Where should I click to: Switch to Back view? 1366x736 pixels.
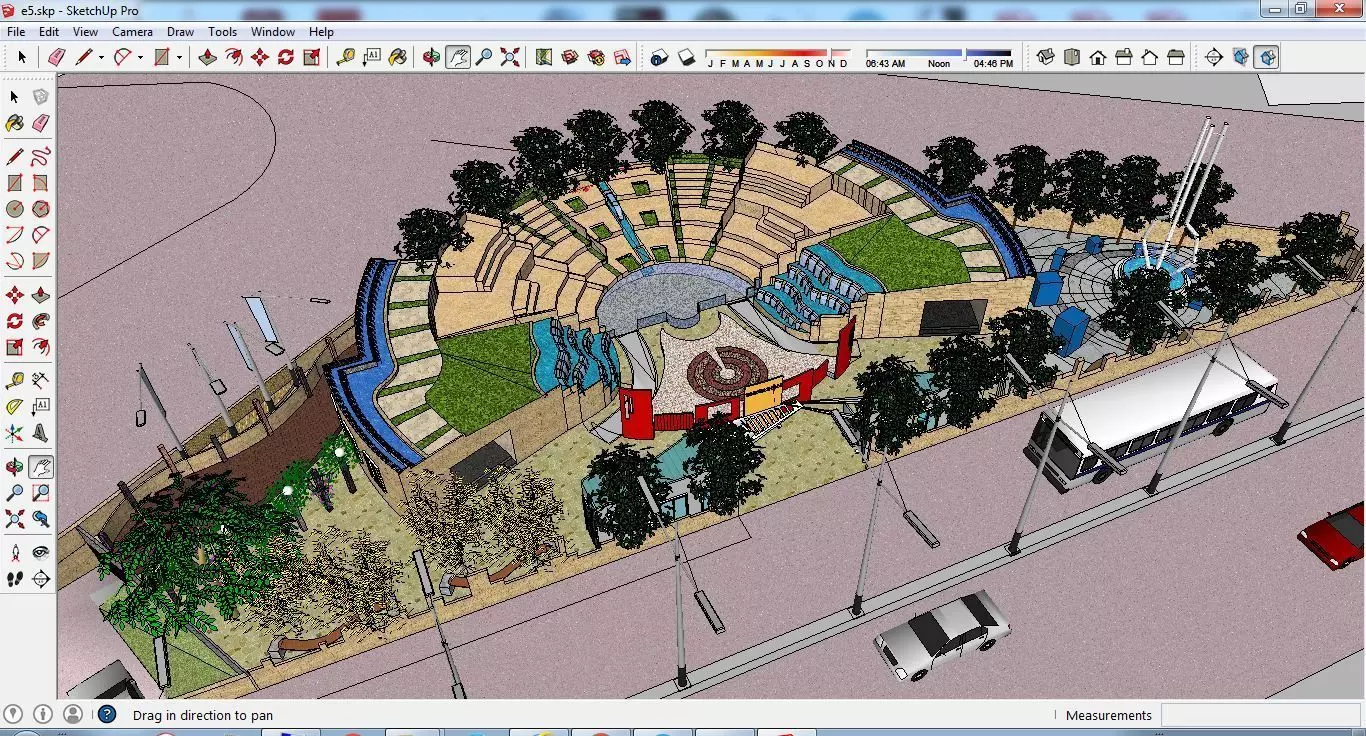pyautogui.click(x=1150, y=58)
